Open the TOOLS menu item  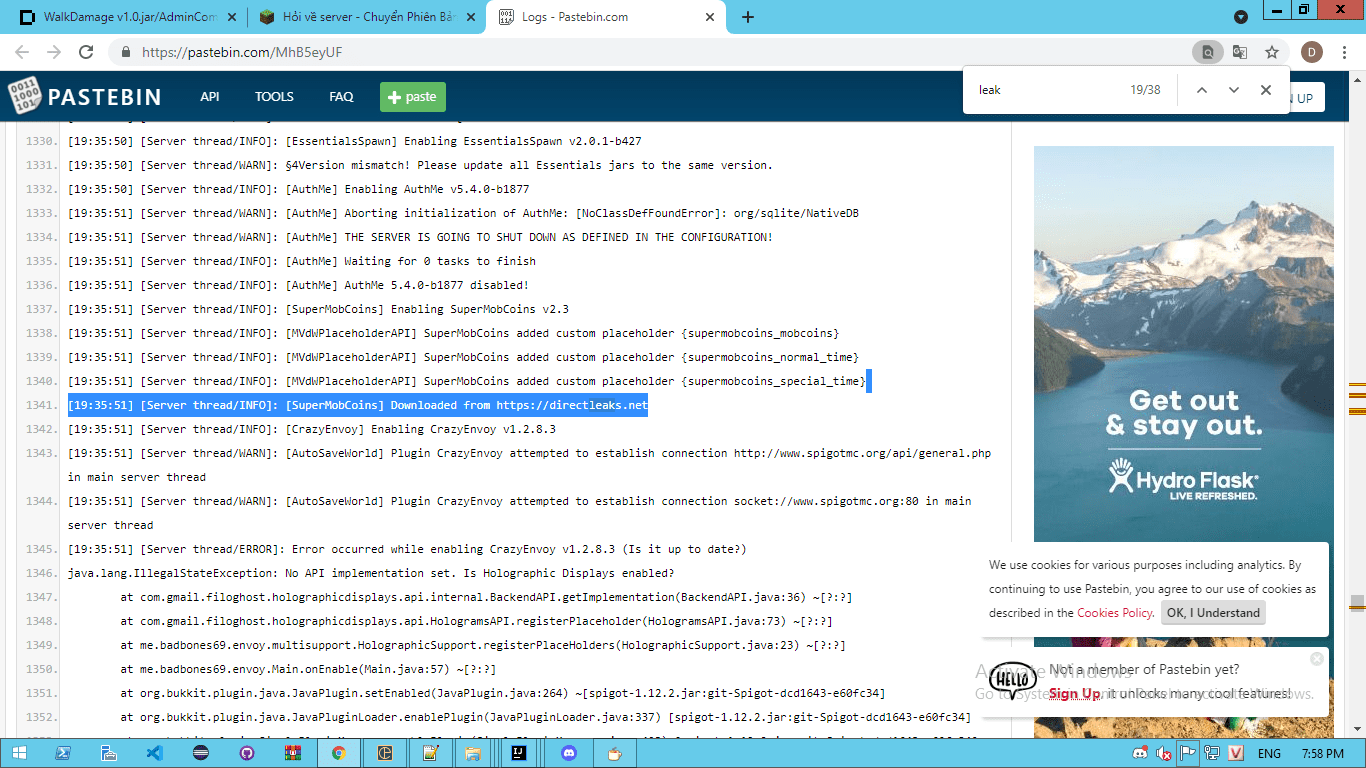(x=274, y=97)
